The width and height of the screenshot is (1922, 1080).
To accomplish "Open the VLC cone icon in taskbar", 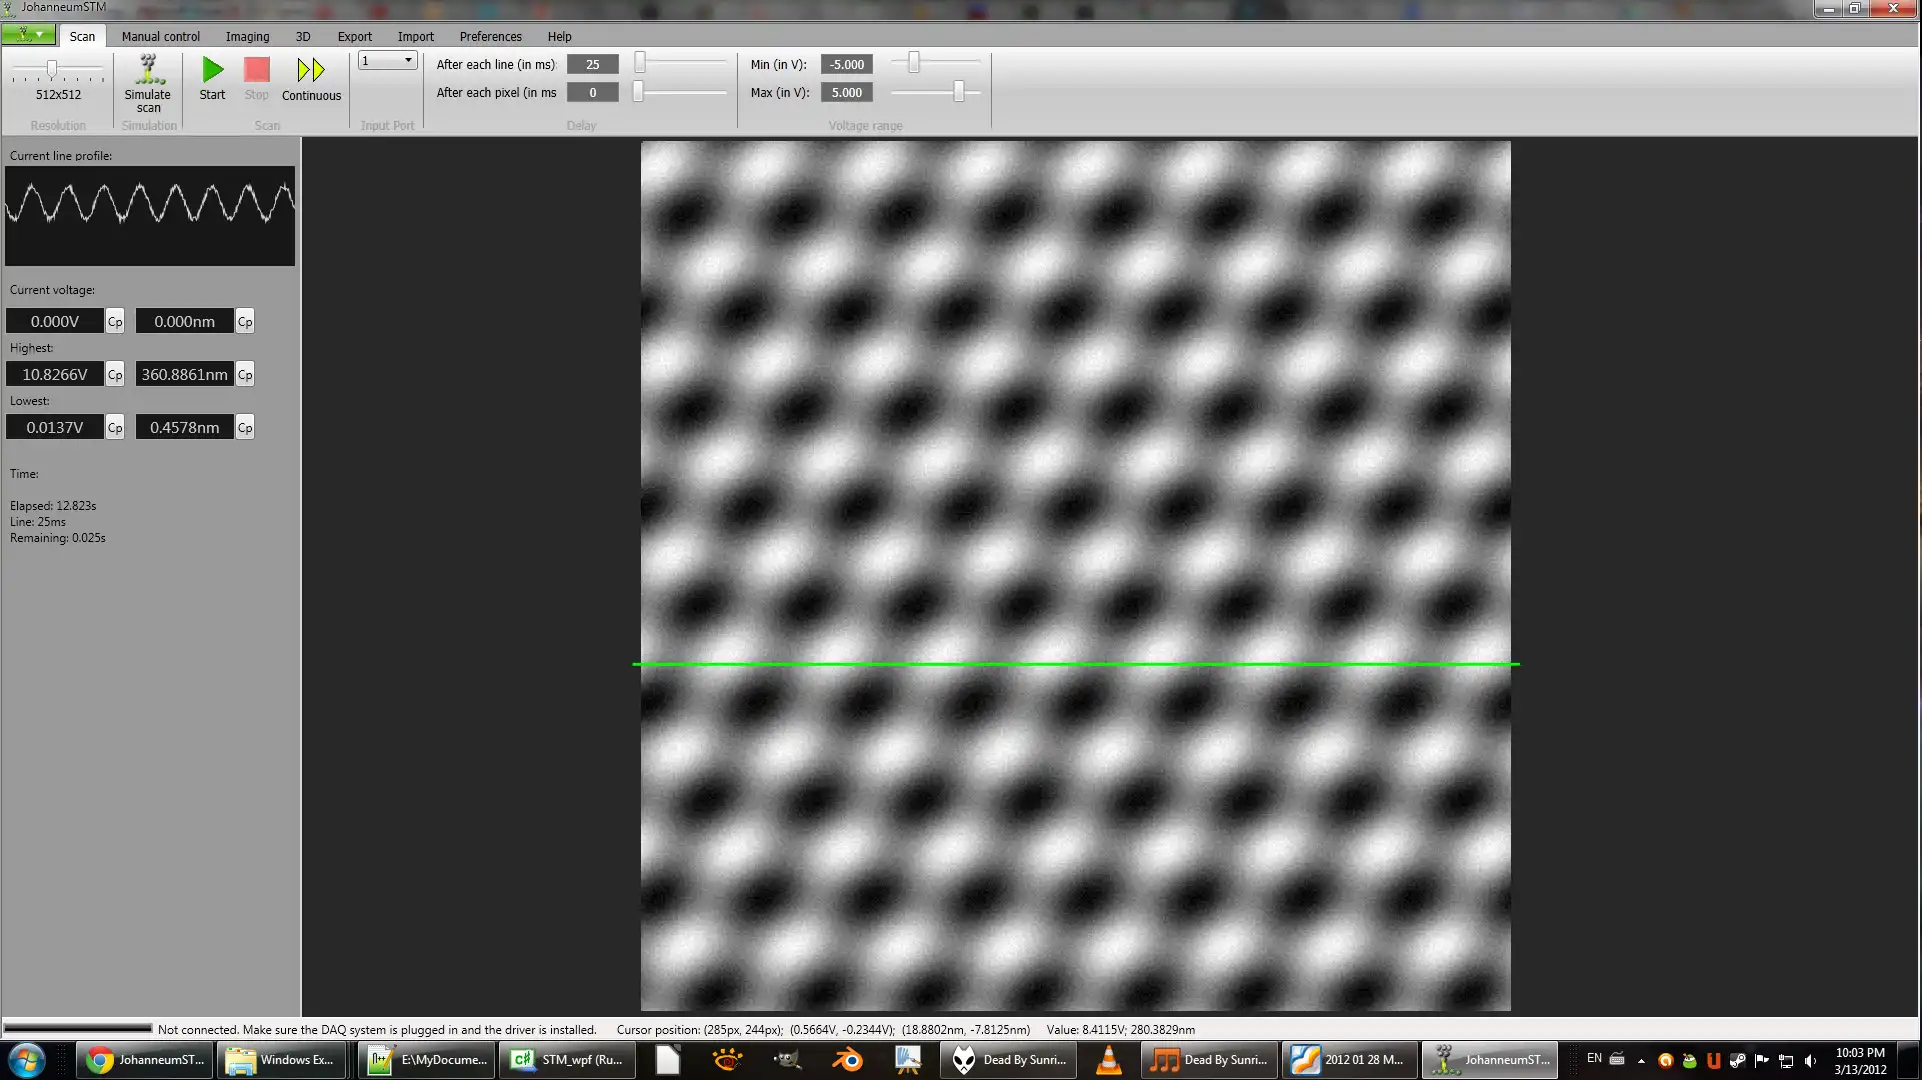I will coord(1108,1060).
